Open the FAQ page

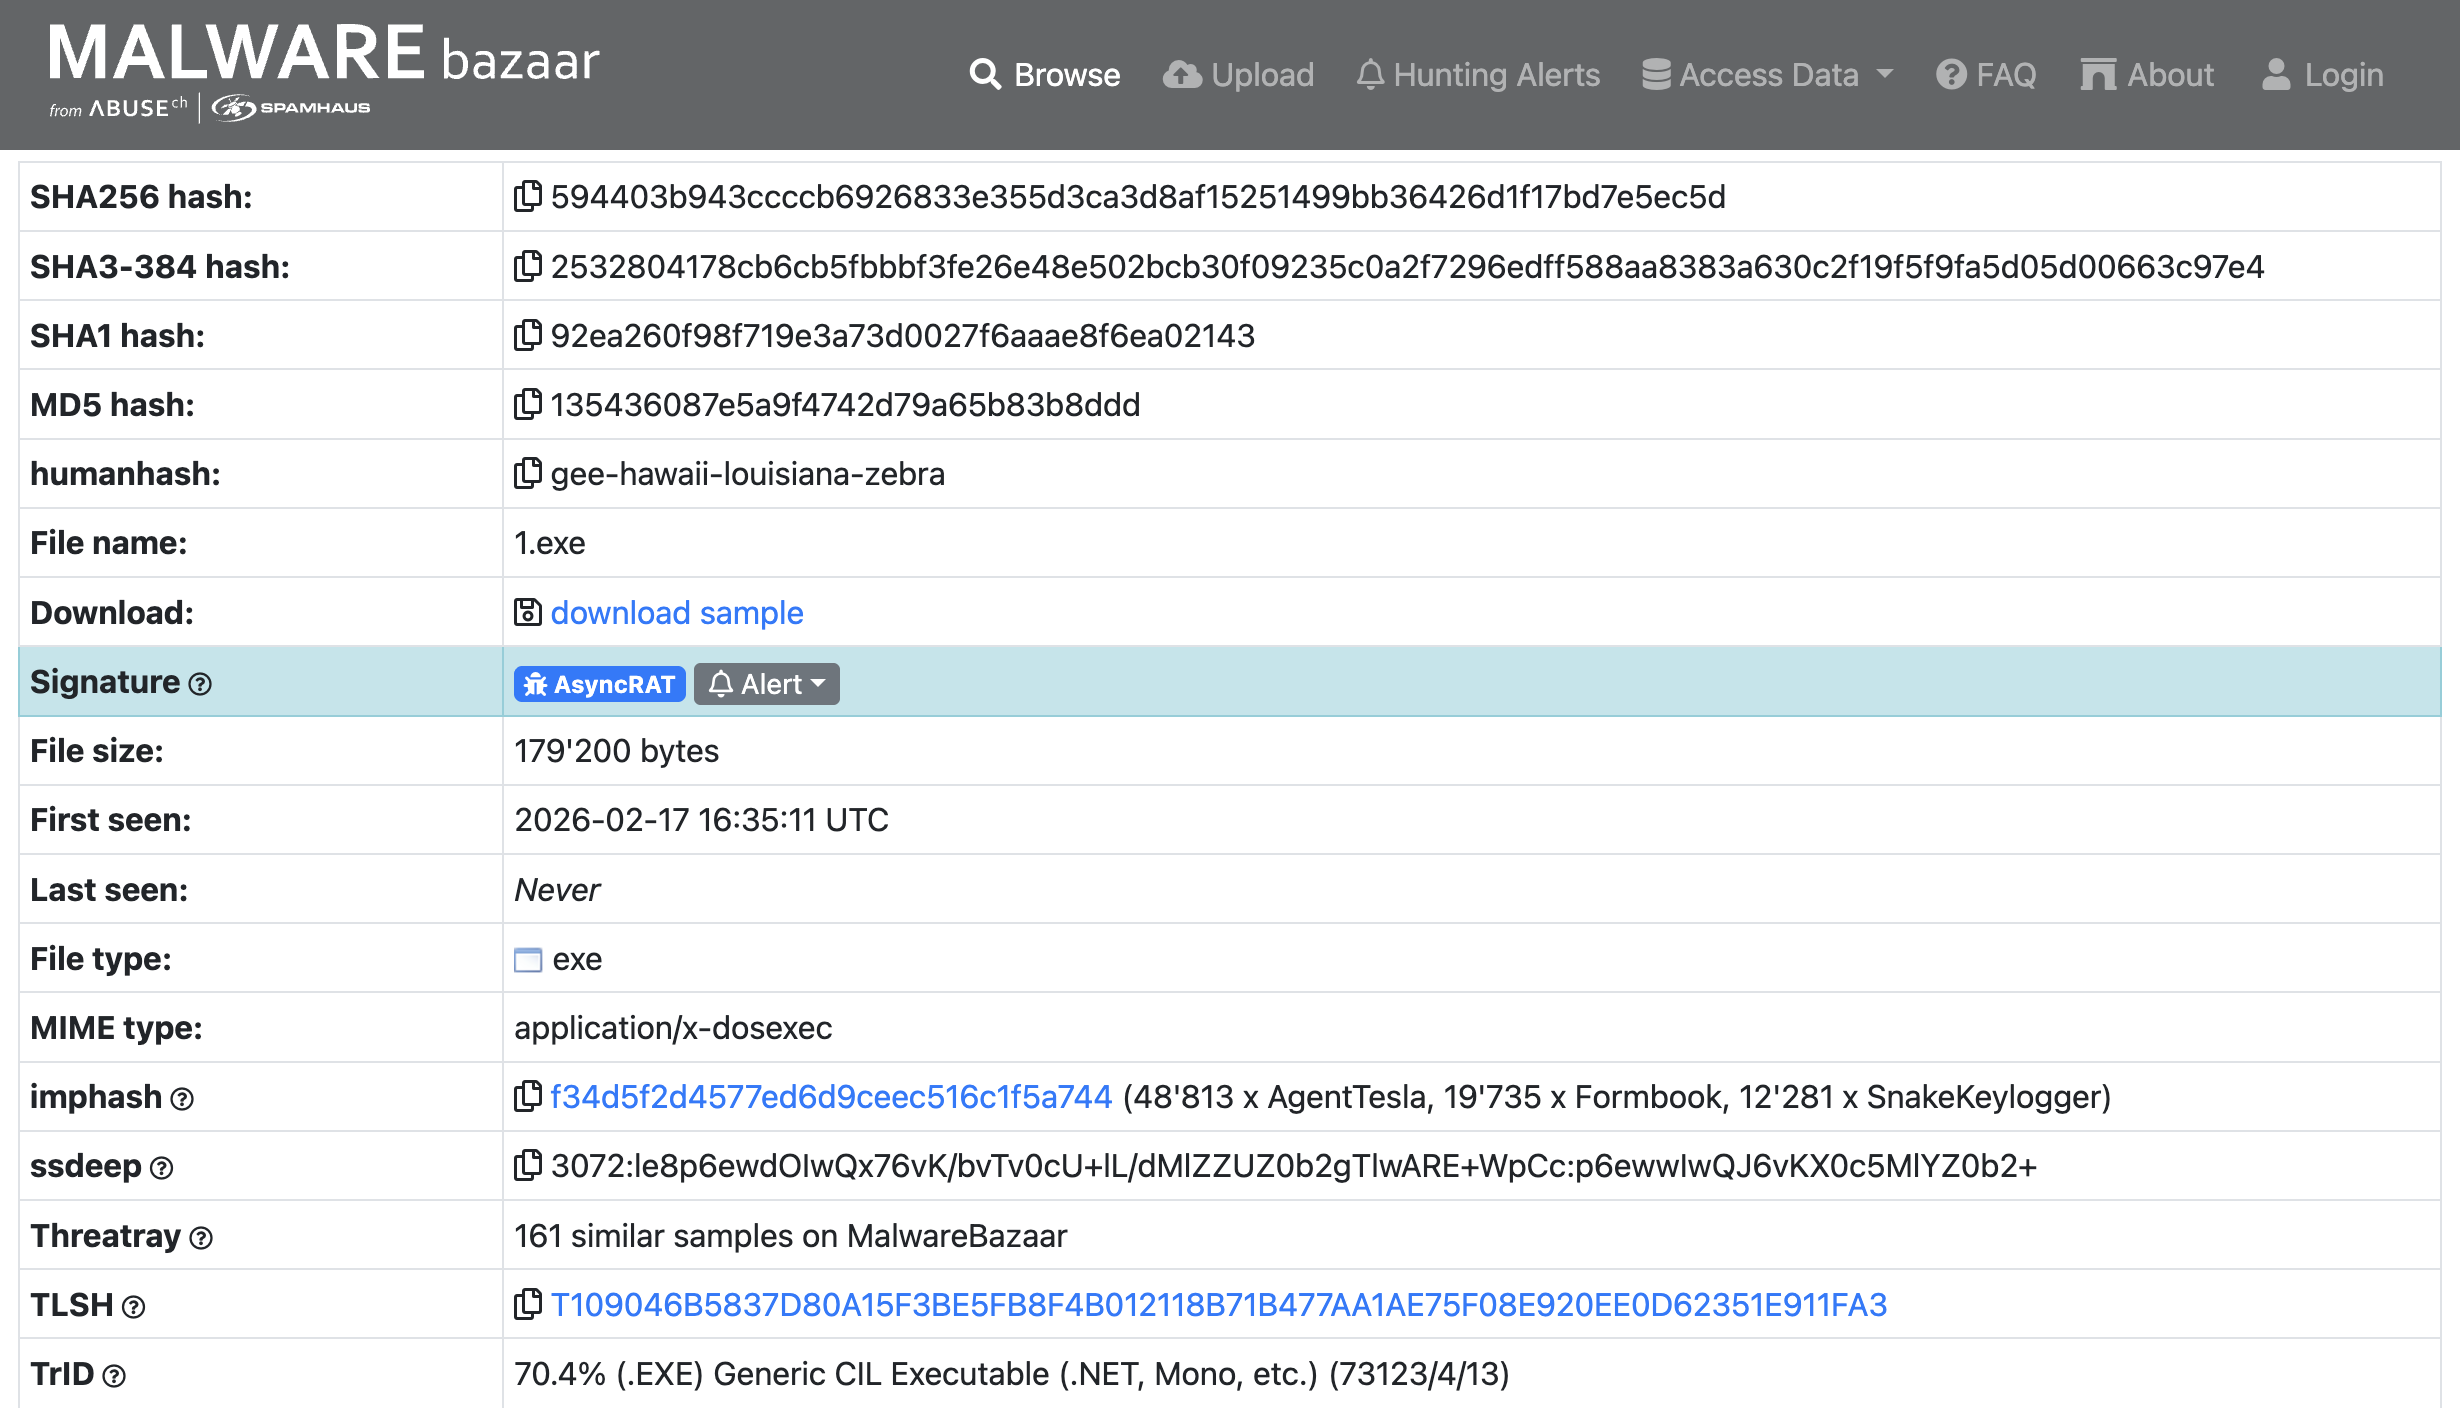pos(1986,74)
